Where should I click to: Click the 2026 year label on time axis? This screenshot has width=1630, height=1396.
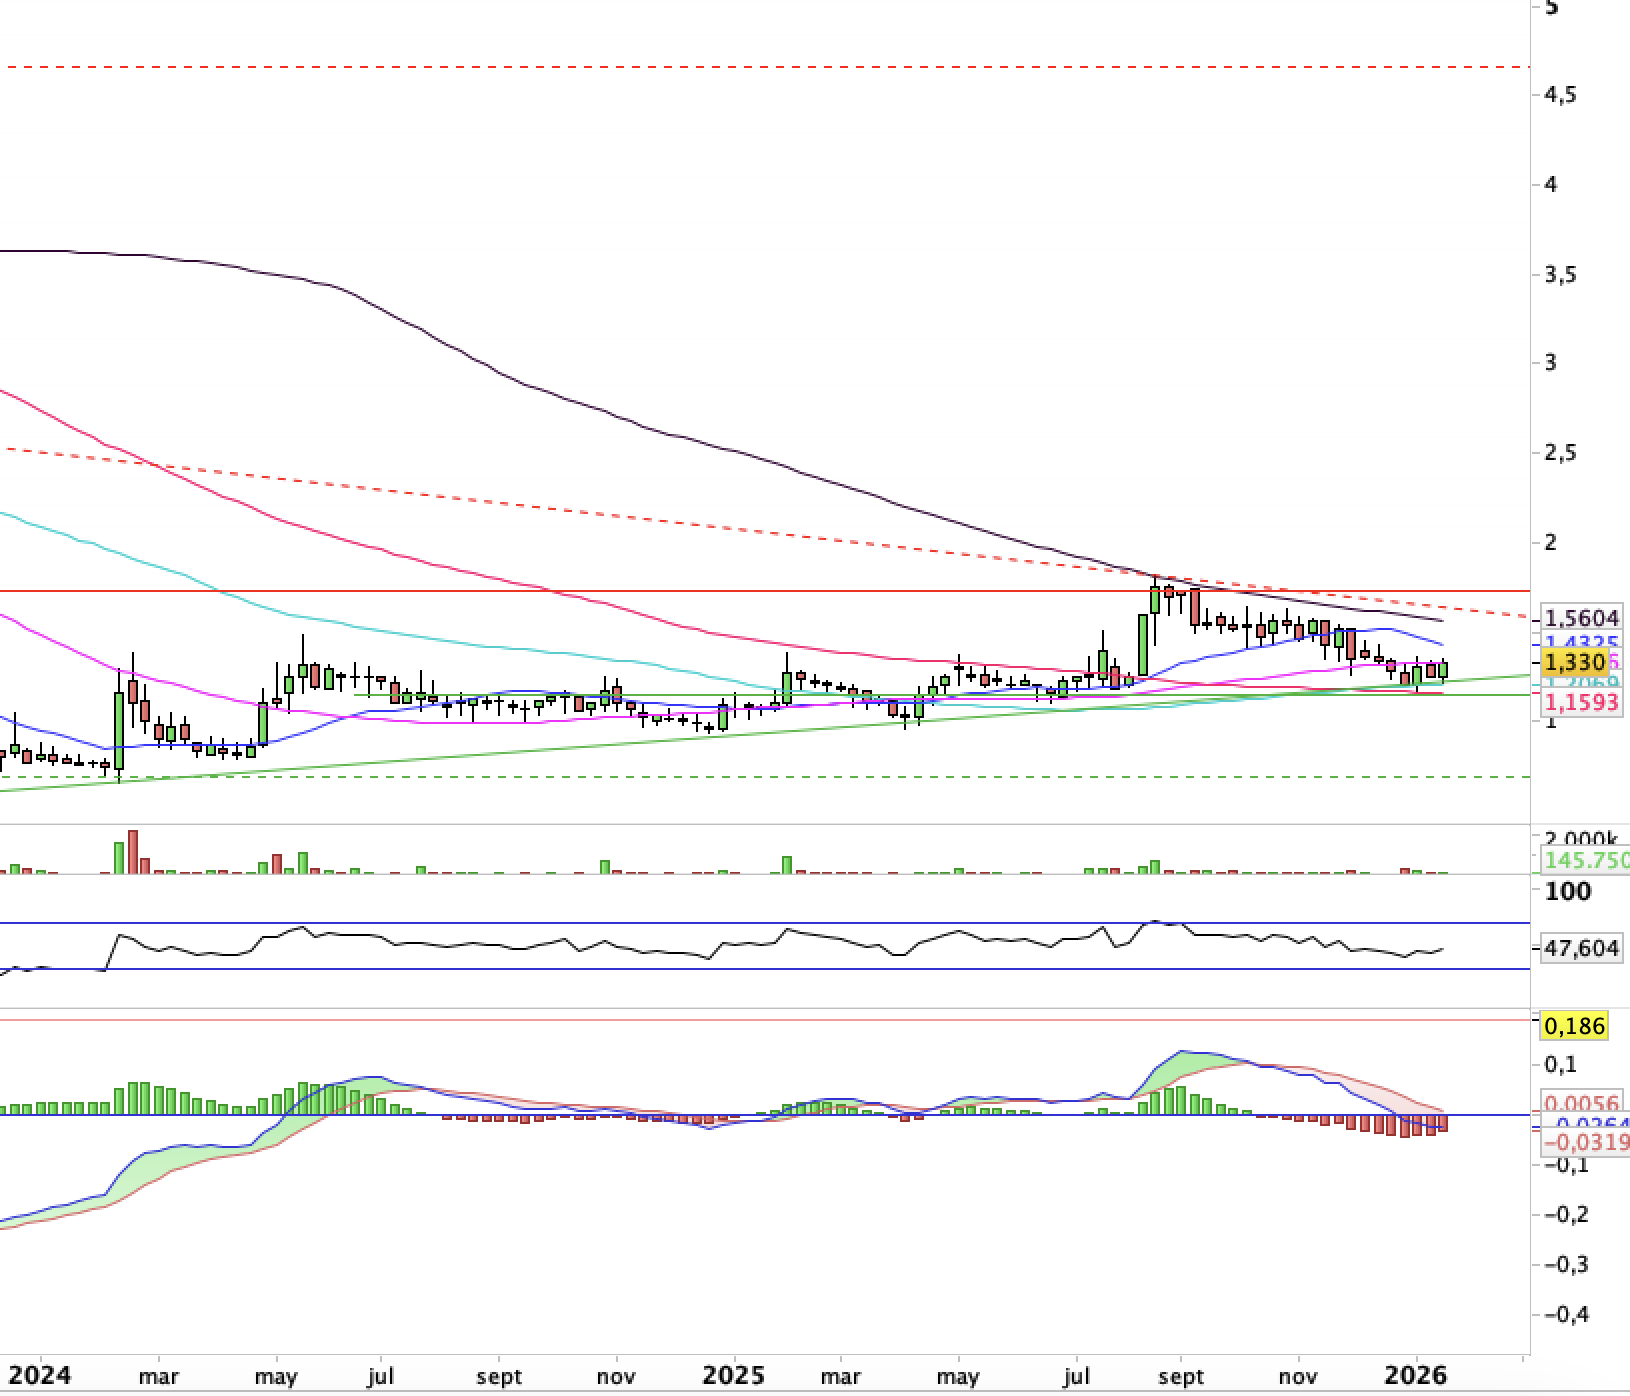click(x=1416, y=1375)
